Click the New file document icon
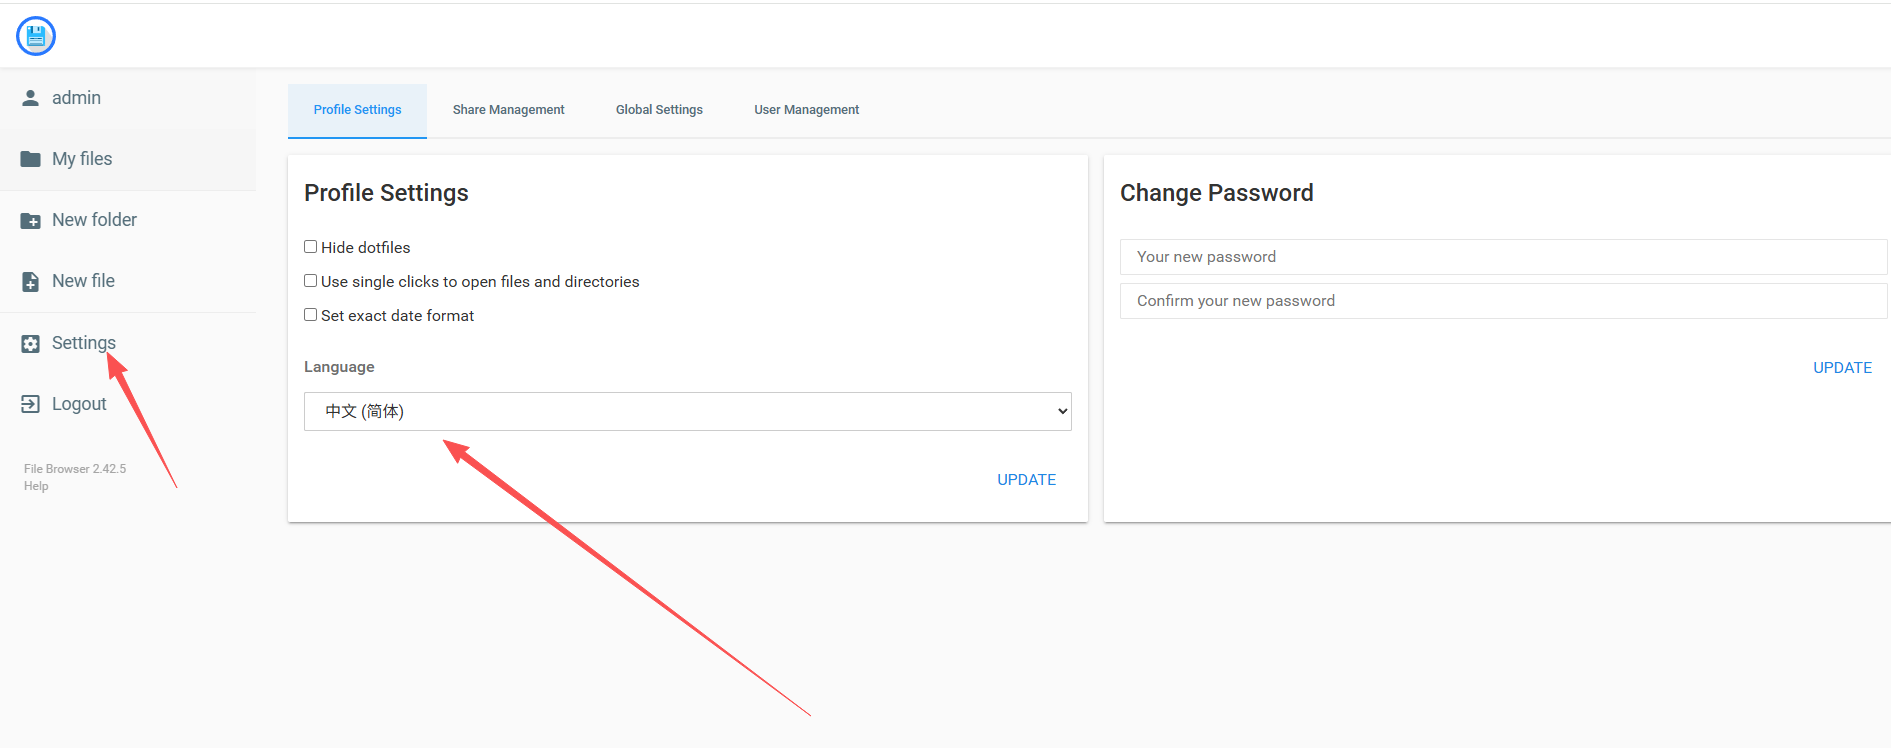The image size is (1891, 748). [x=31, y=281]
